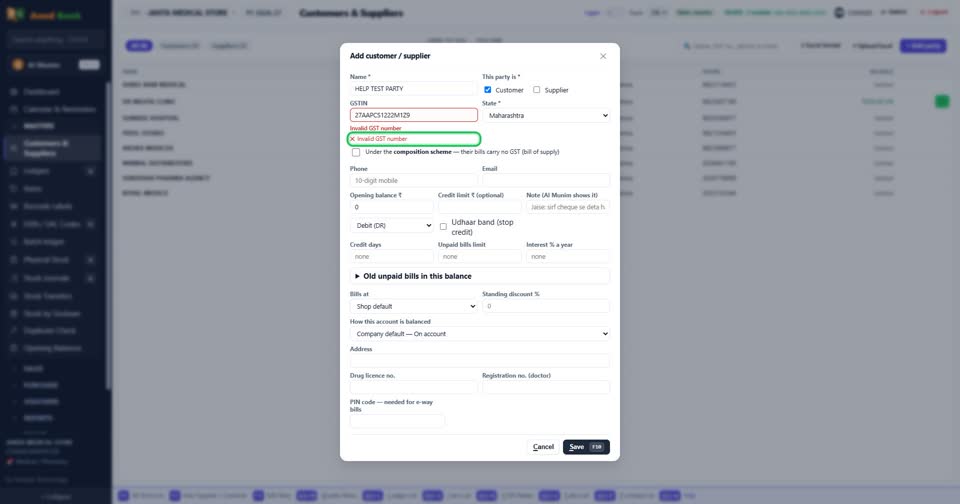960x504 pixels.
Task: Close the Add customer / supplier dialog
Action: click(x=603, y=56)
